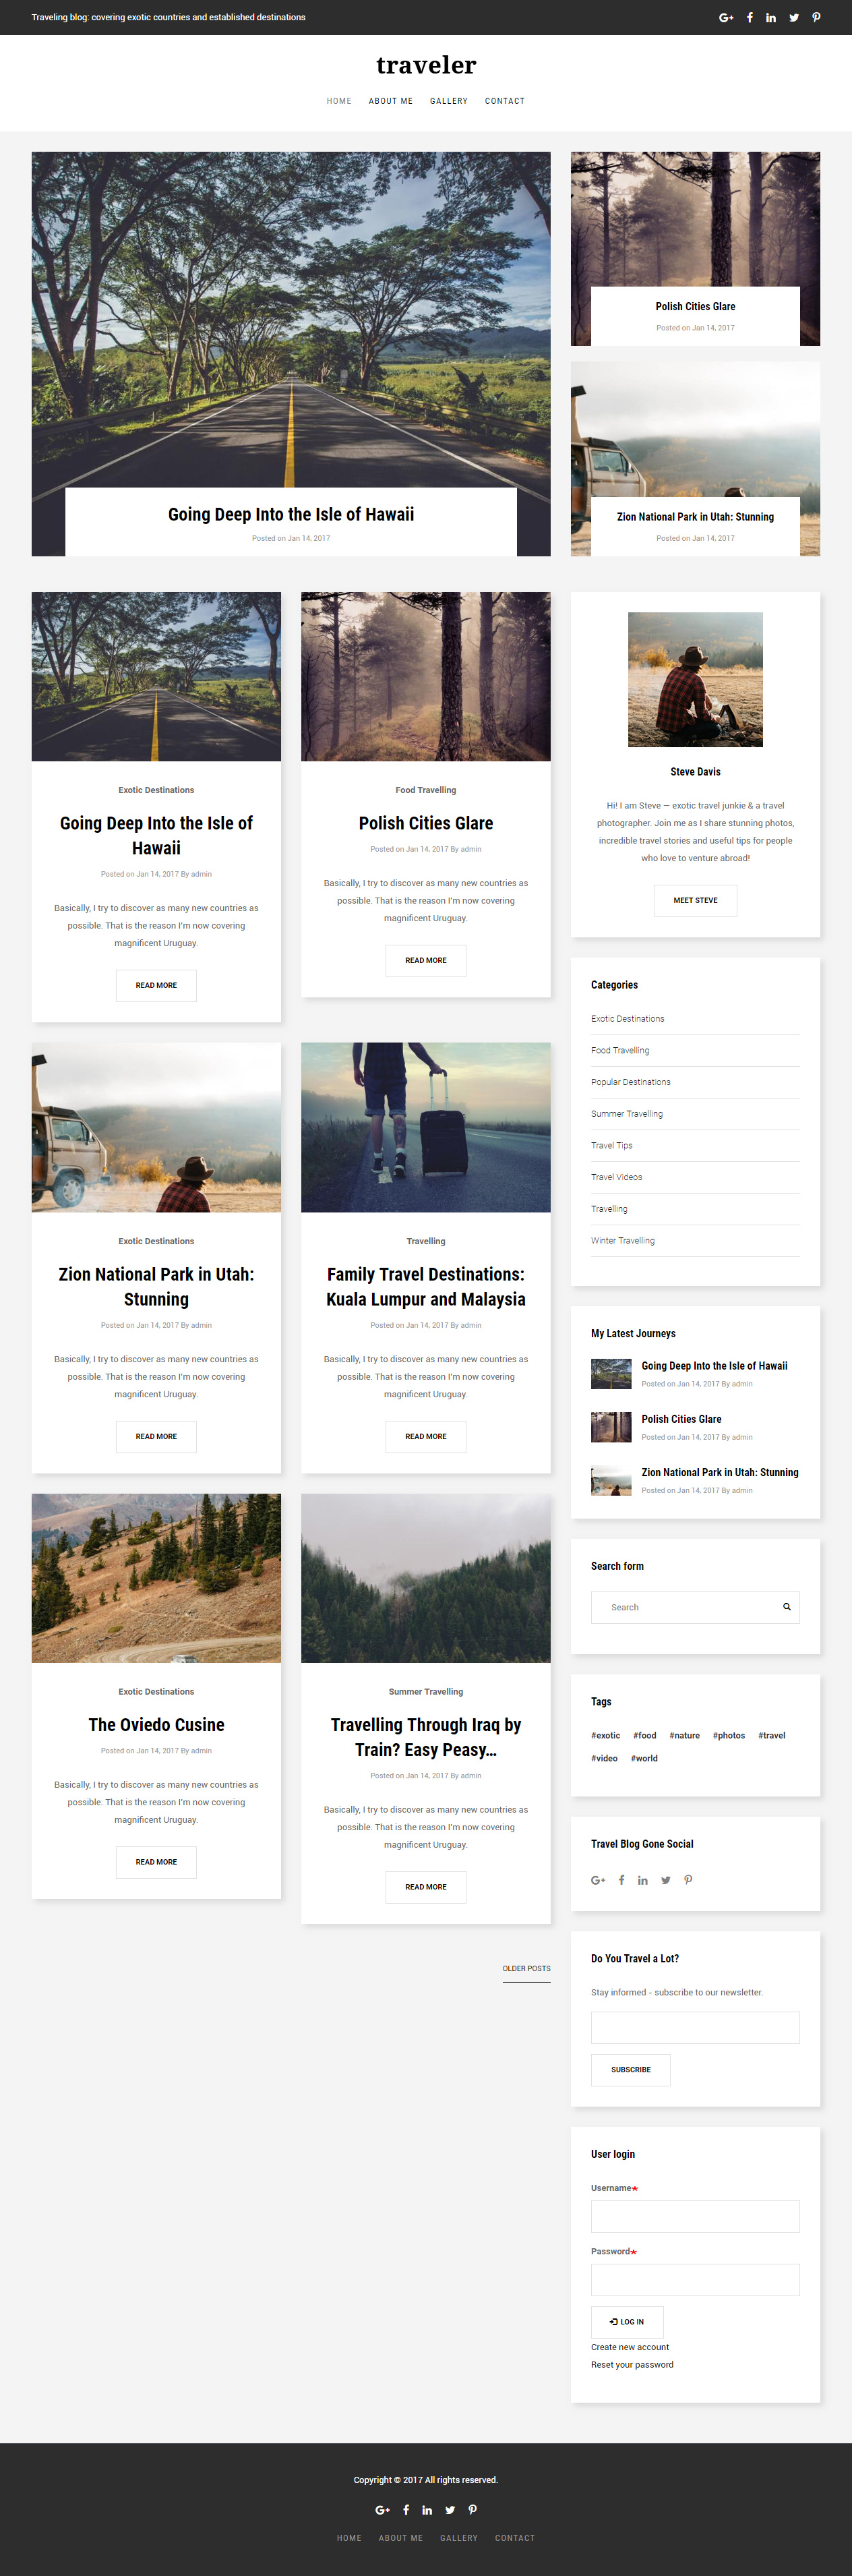Open Pinterest icon in top header bar
Image resolution: width=852 pixels, height=2576 pixels.
816,17
